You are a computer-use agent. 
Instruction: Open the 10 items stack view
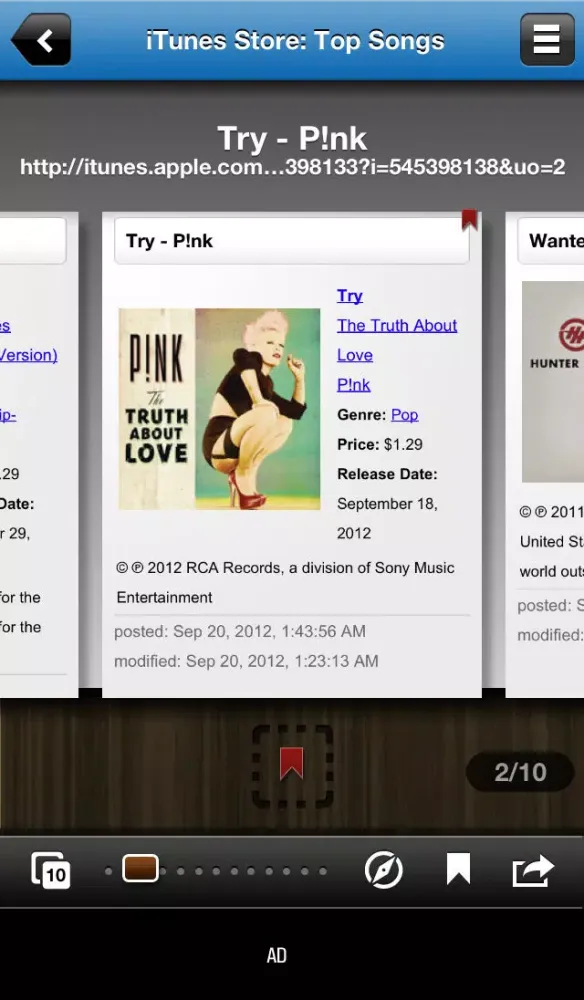[51, 871]
